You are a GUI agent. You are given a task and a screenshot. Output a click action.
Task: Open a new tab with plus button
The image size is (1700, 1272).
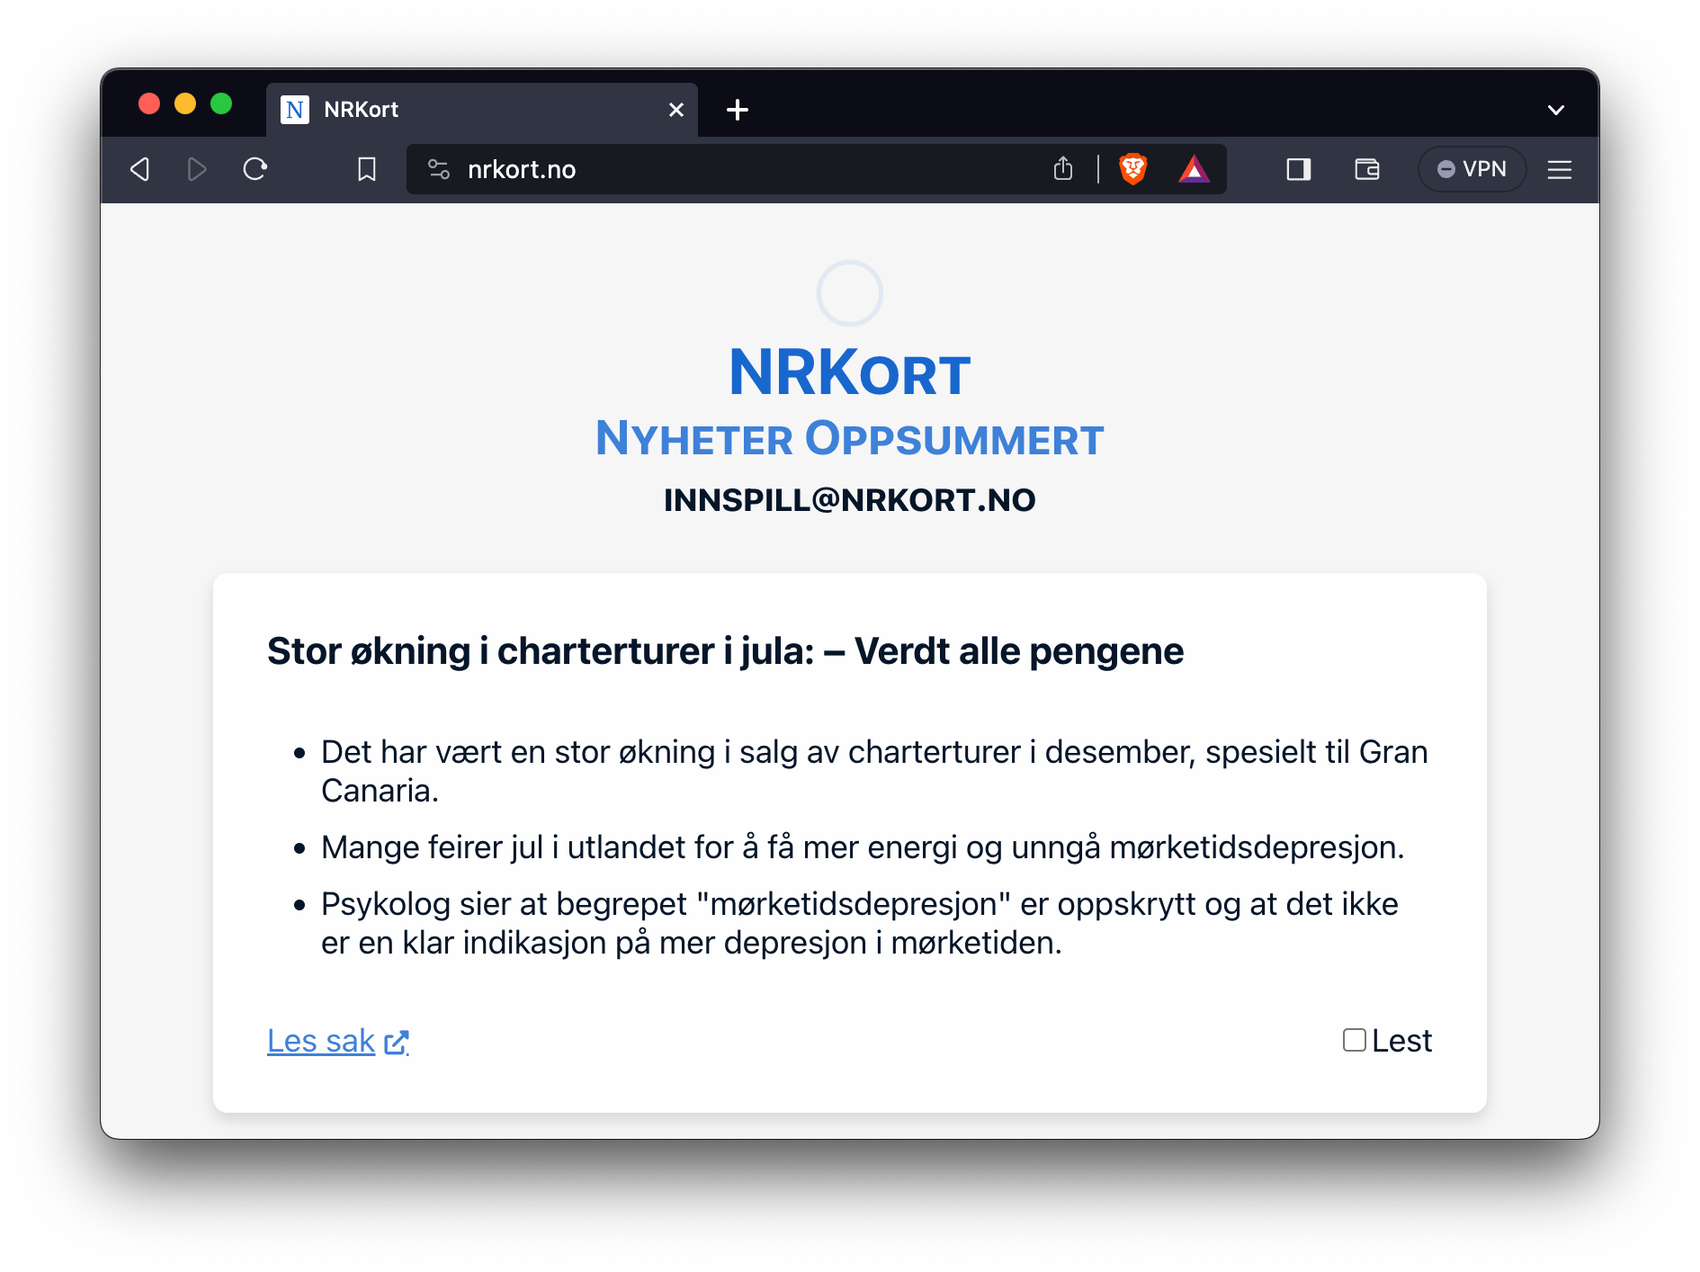point(737,110)
